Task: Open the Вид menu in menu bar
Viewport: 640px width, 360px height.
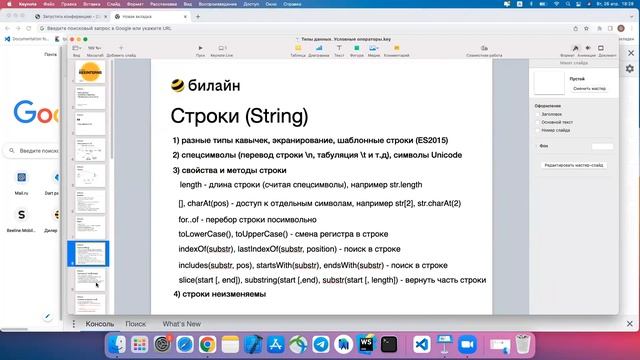Action: coord(187,4)
